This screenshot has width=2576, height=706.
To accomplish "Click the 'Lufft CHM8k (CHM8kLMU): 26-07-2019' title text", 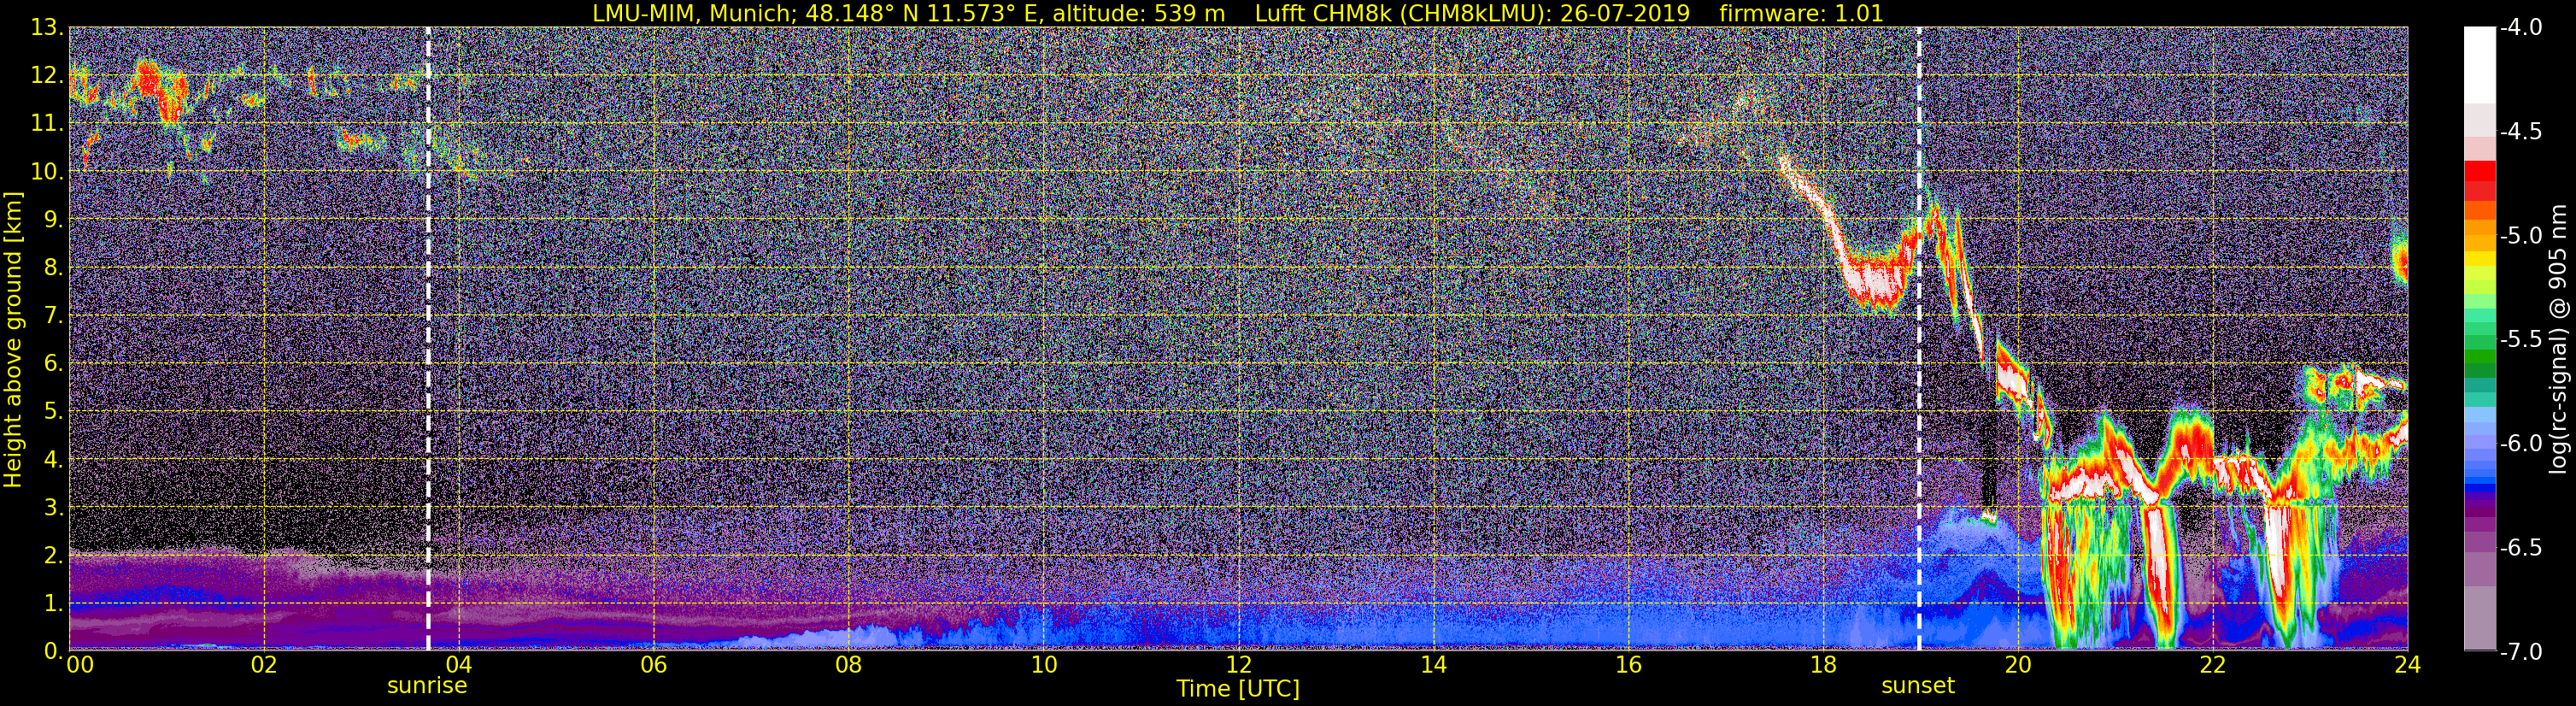I will (1472, 13).
